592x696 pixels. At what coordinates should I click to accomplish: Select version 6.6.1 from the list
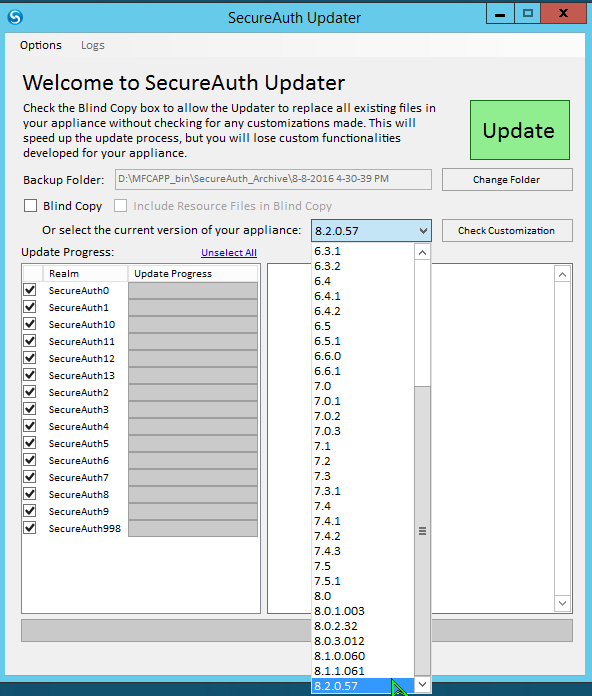(363, 371)
